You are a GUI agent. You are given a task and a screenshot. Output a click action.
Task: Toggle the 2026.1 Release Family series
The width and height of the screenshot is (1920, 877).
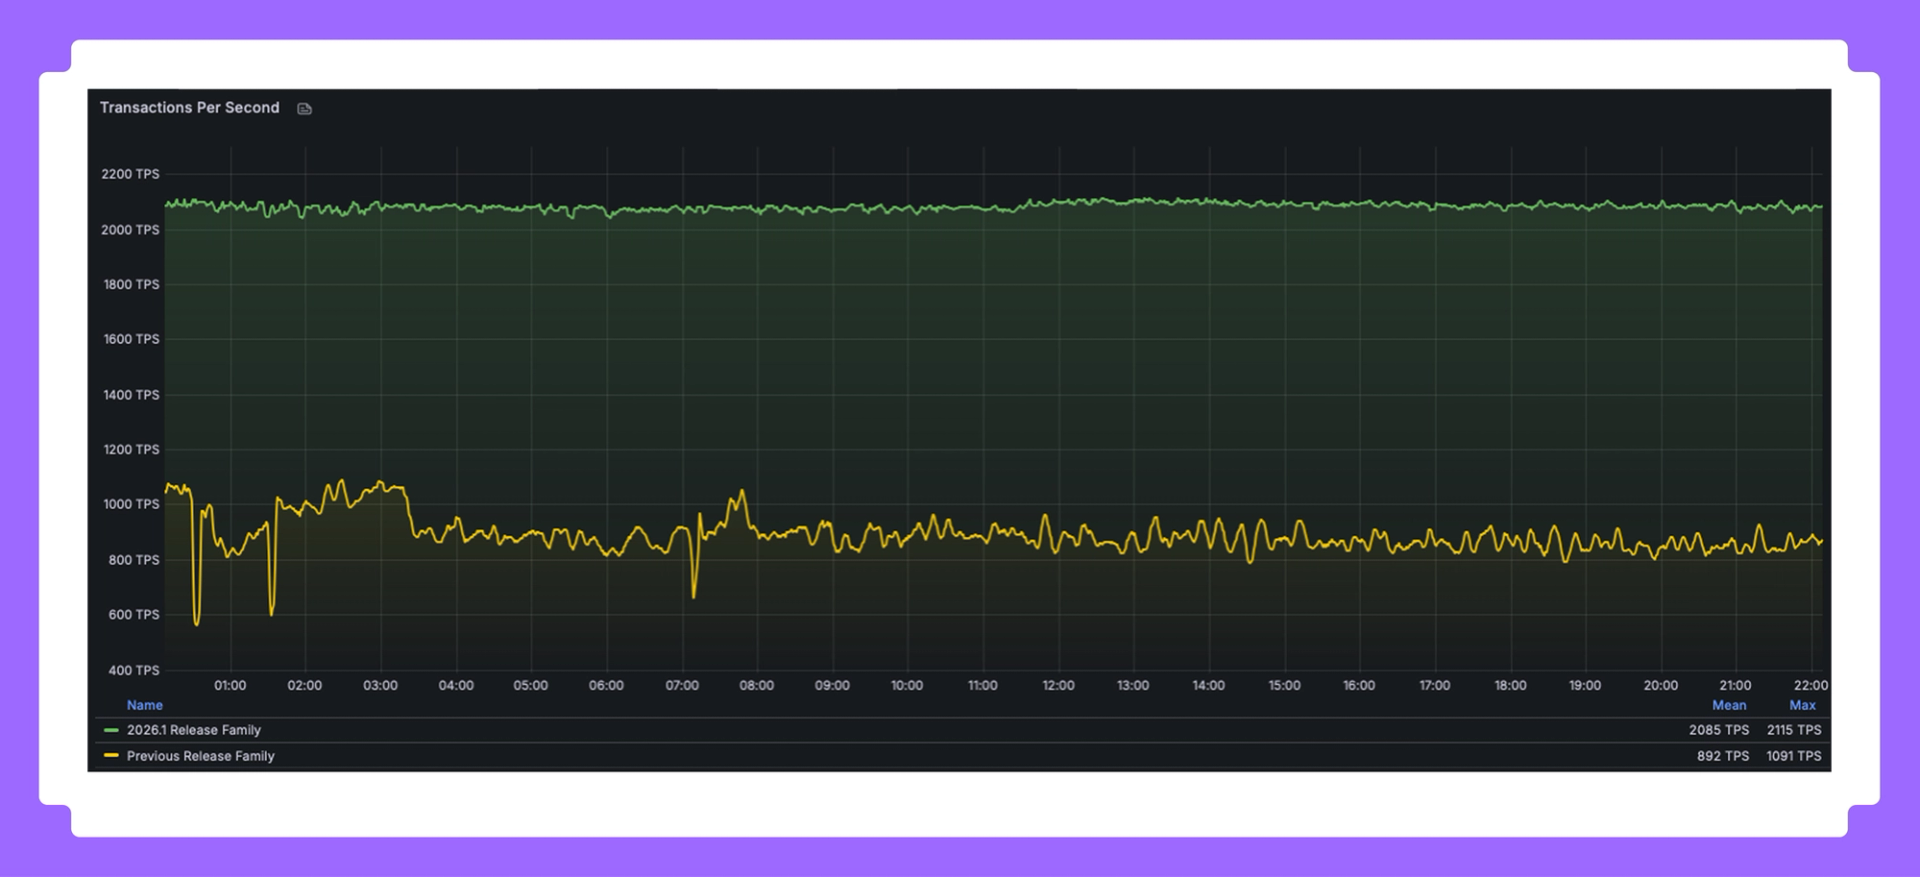[194, 730]
